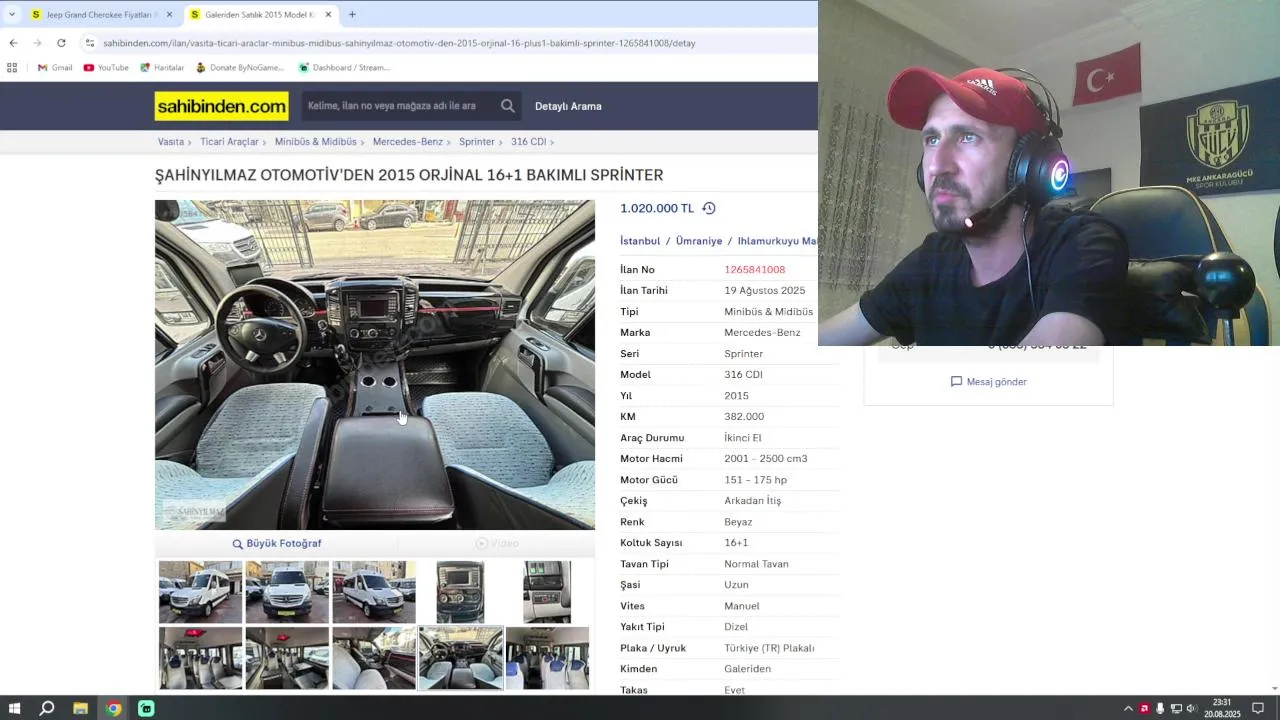
Task: Open a new browser tab with plus icon
Action: pos(352,14)
